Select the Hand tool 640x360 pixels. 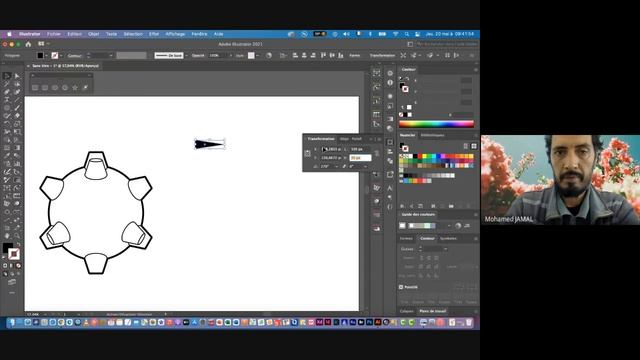tap(7, 236)
